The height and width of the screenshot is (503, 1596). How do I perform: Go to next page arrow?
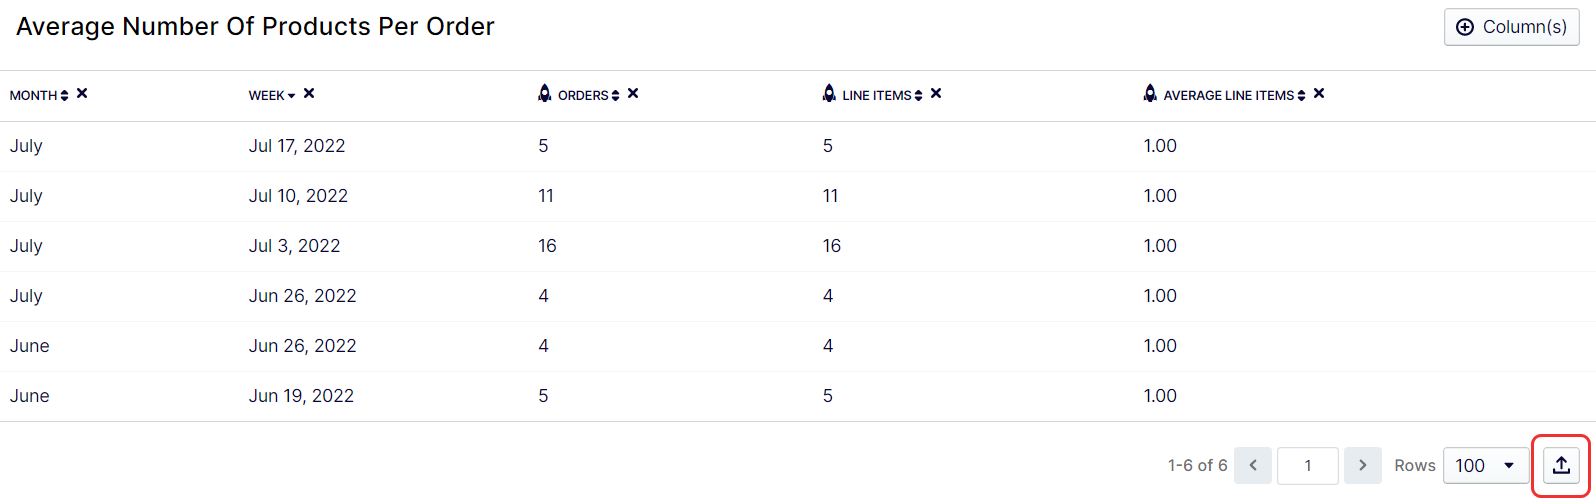tap(1363, 465)
